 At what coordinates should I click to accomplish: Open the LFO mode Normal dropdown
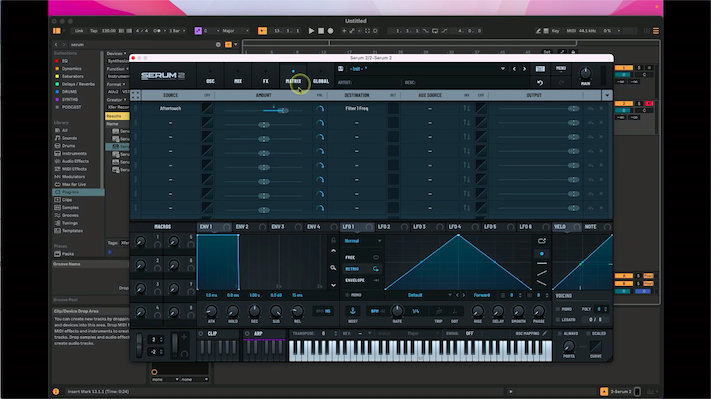[362, 241]
